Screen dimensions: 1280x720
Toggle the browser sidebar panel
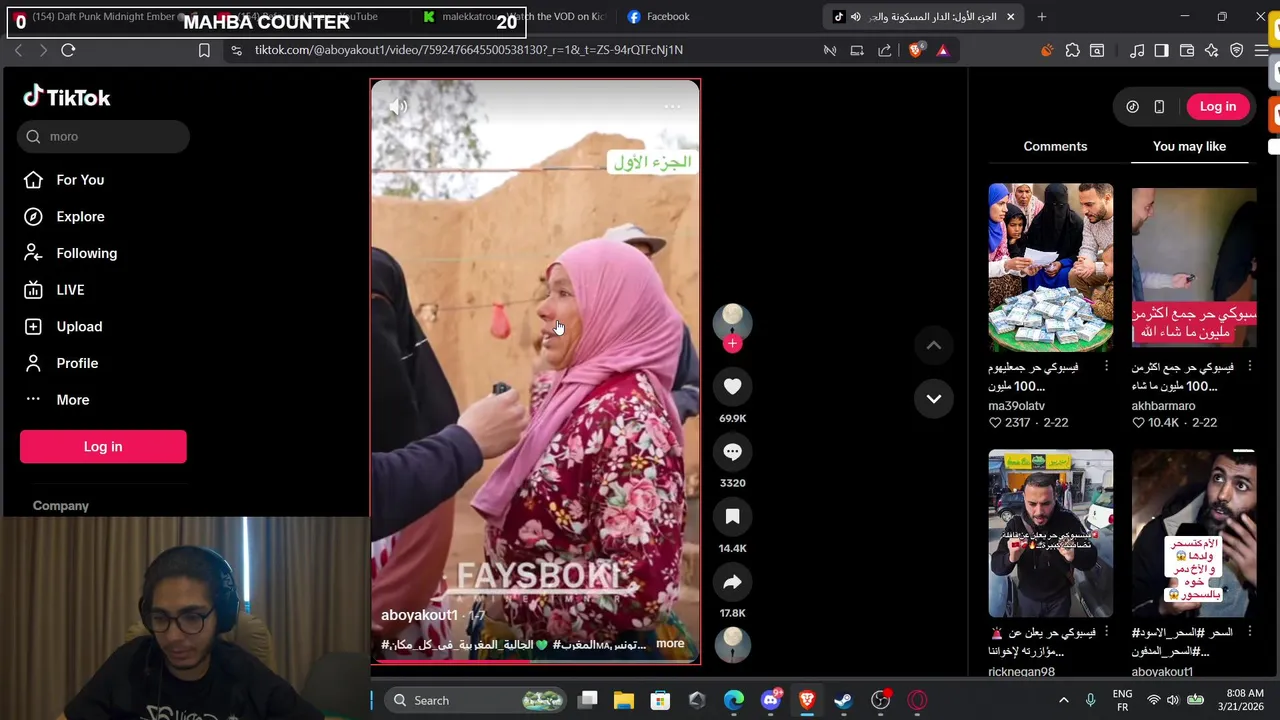pos(1161,50)
